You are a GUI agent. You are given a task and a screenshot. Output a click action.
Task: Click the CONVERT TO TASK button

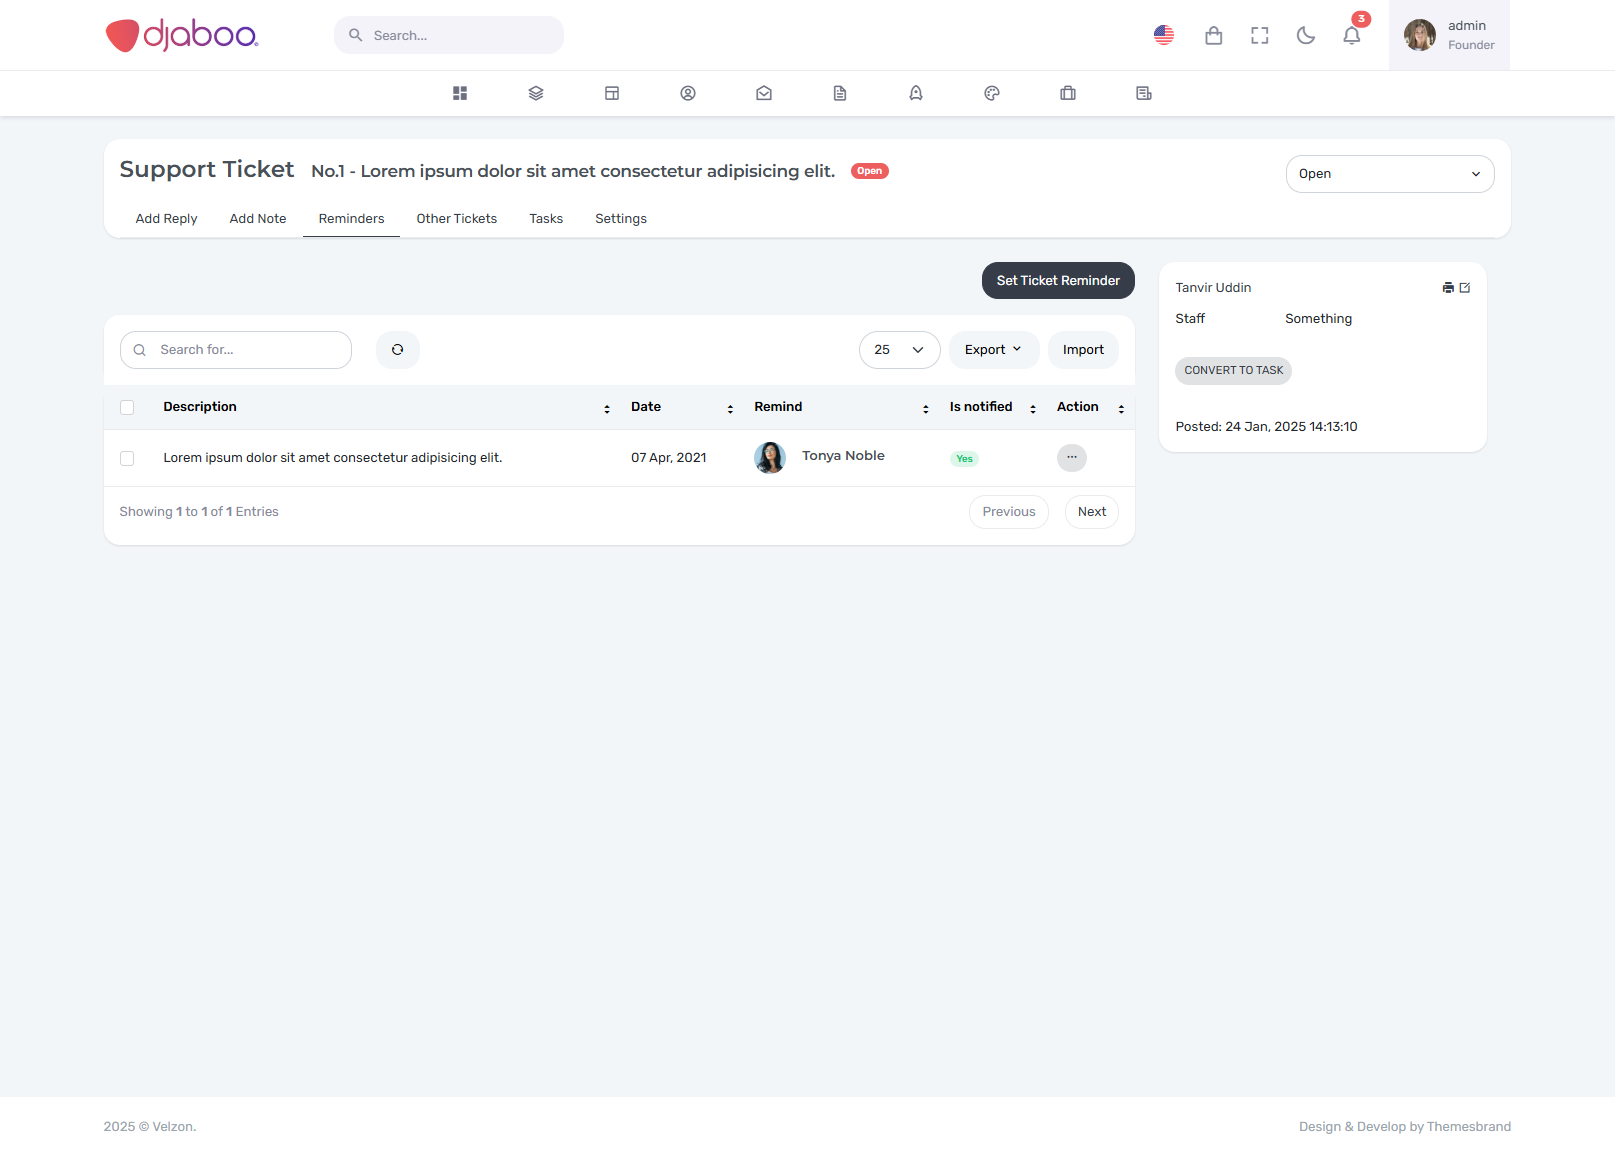(1233, 371)
